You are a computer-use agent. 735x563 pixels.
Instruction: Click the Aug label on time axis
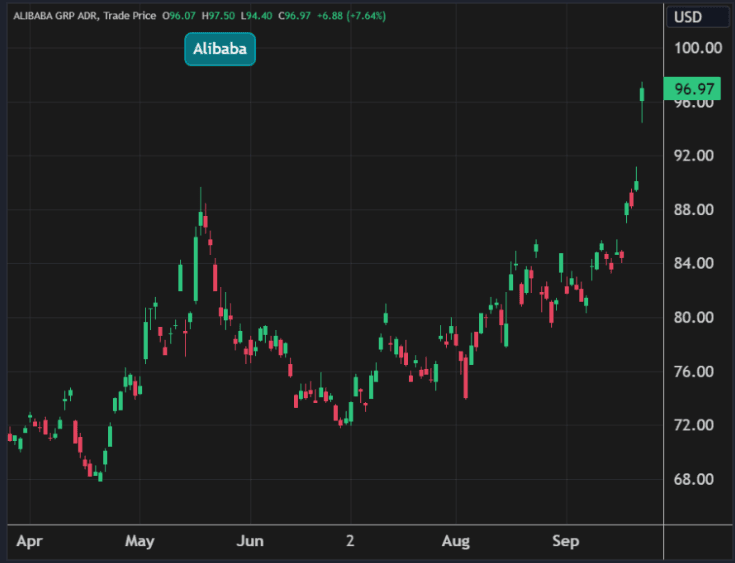(x=456, y=541)
